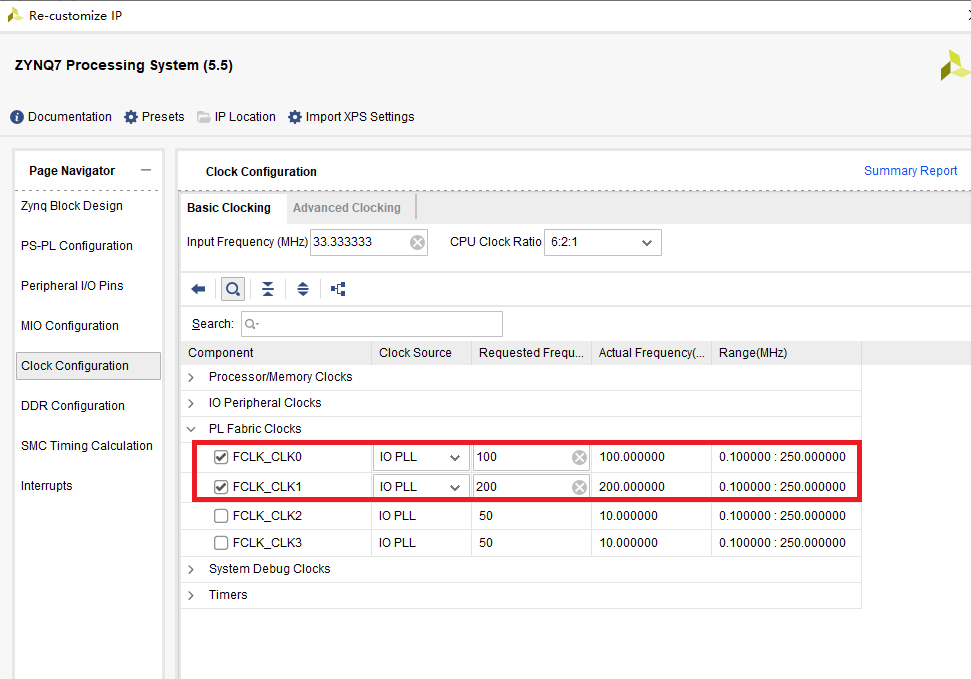Expand System Debug Clocks row
This screenshot has height=679, width=971.
coord(191,569)
